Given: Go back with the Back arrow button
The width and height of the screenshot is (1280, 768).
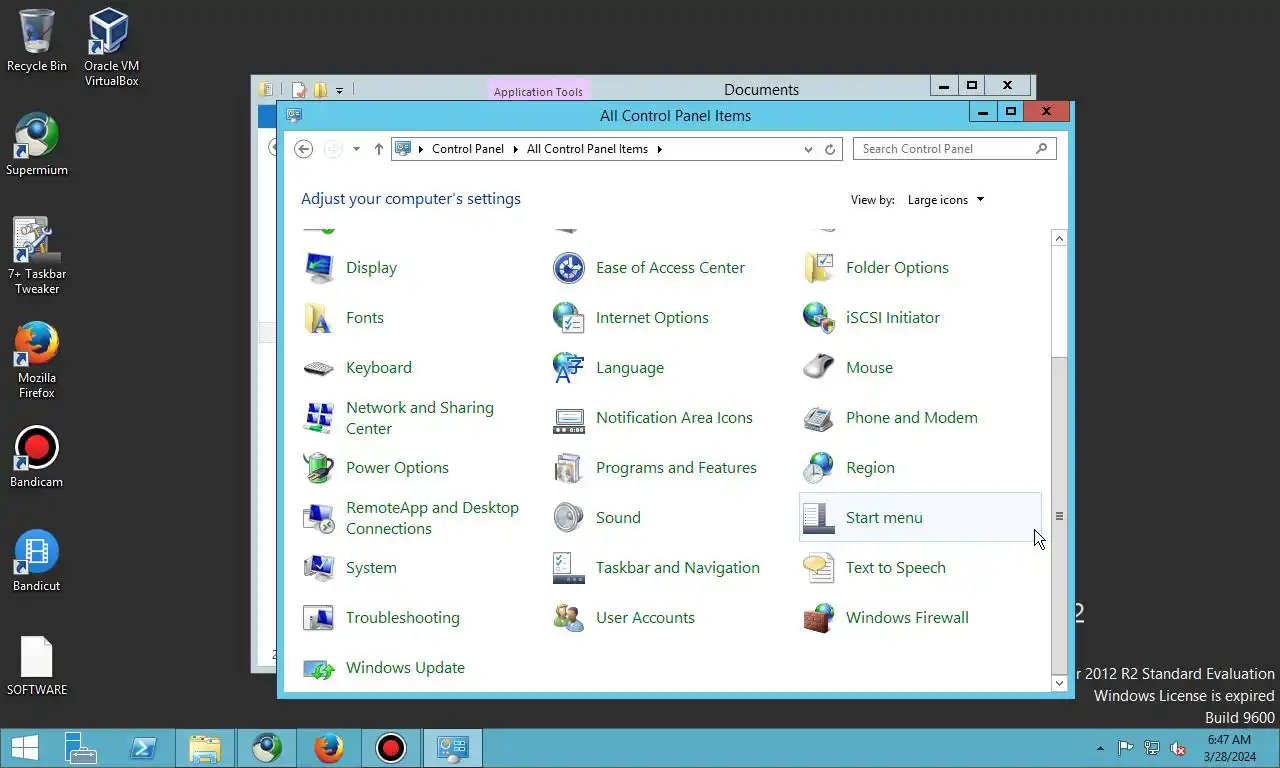Looking at the screenshot, I should point(304,149).
